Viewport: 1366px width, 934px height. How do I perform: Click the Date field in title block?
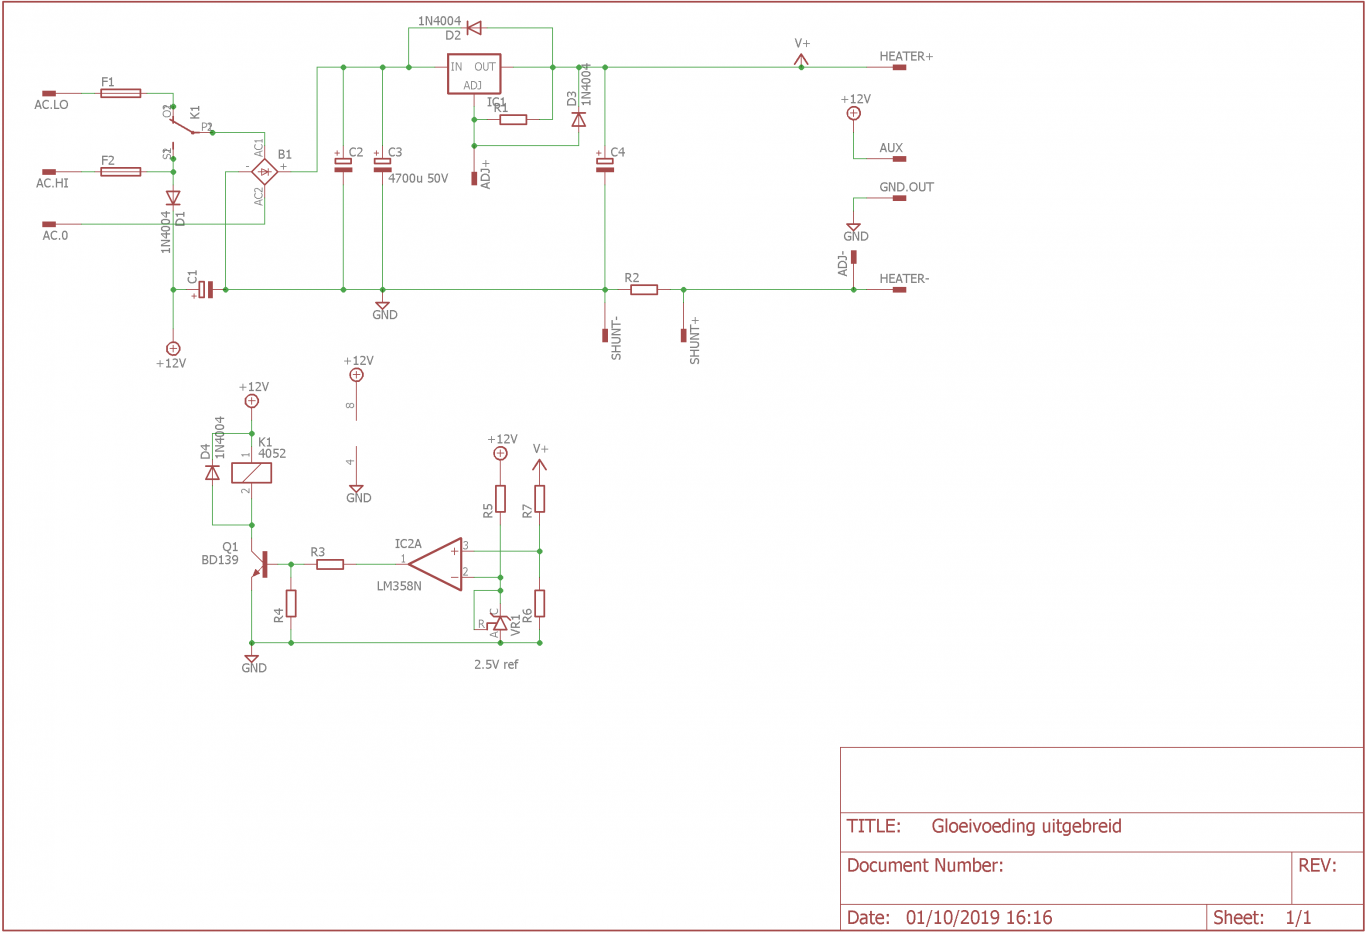[x=1024, y=917]
